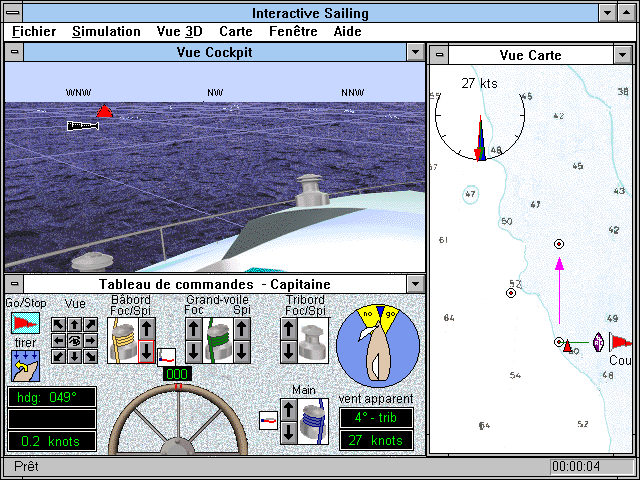This screenshot has height=480, width=640.
Task: Open the Aide menu
Action: (347, 31)
